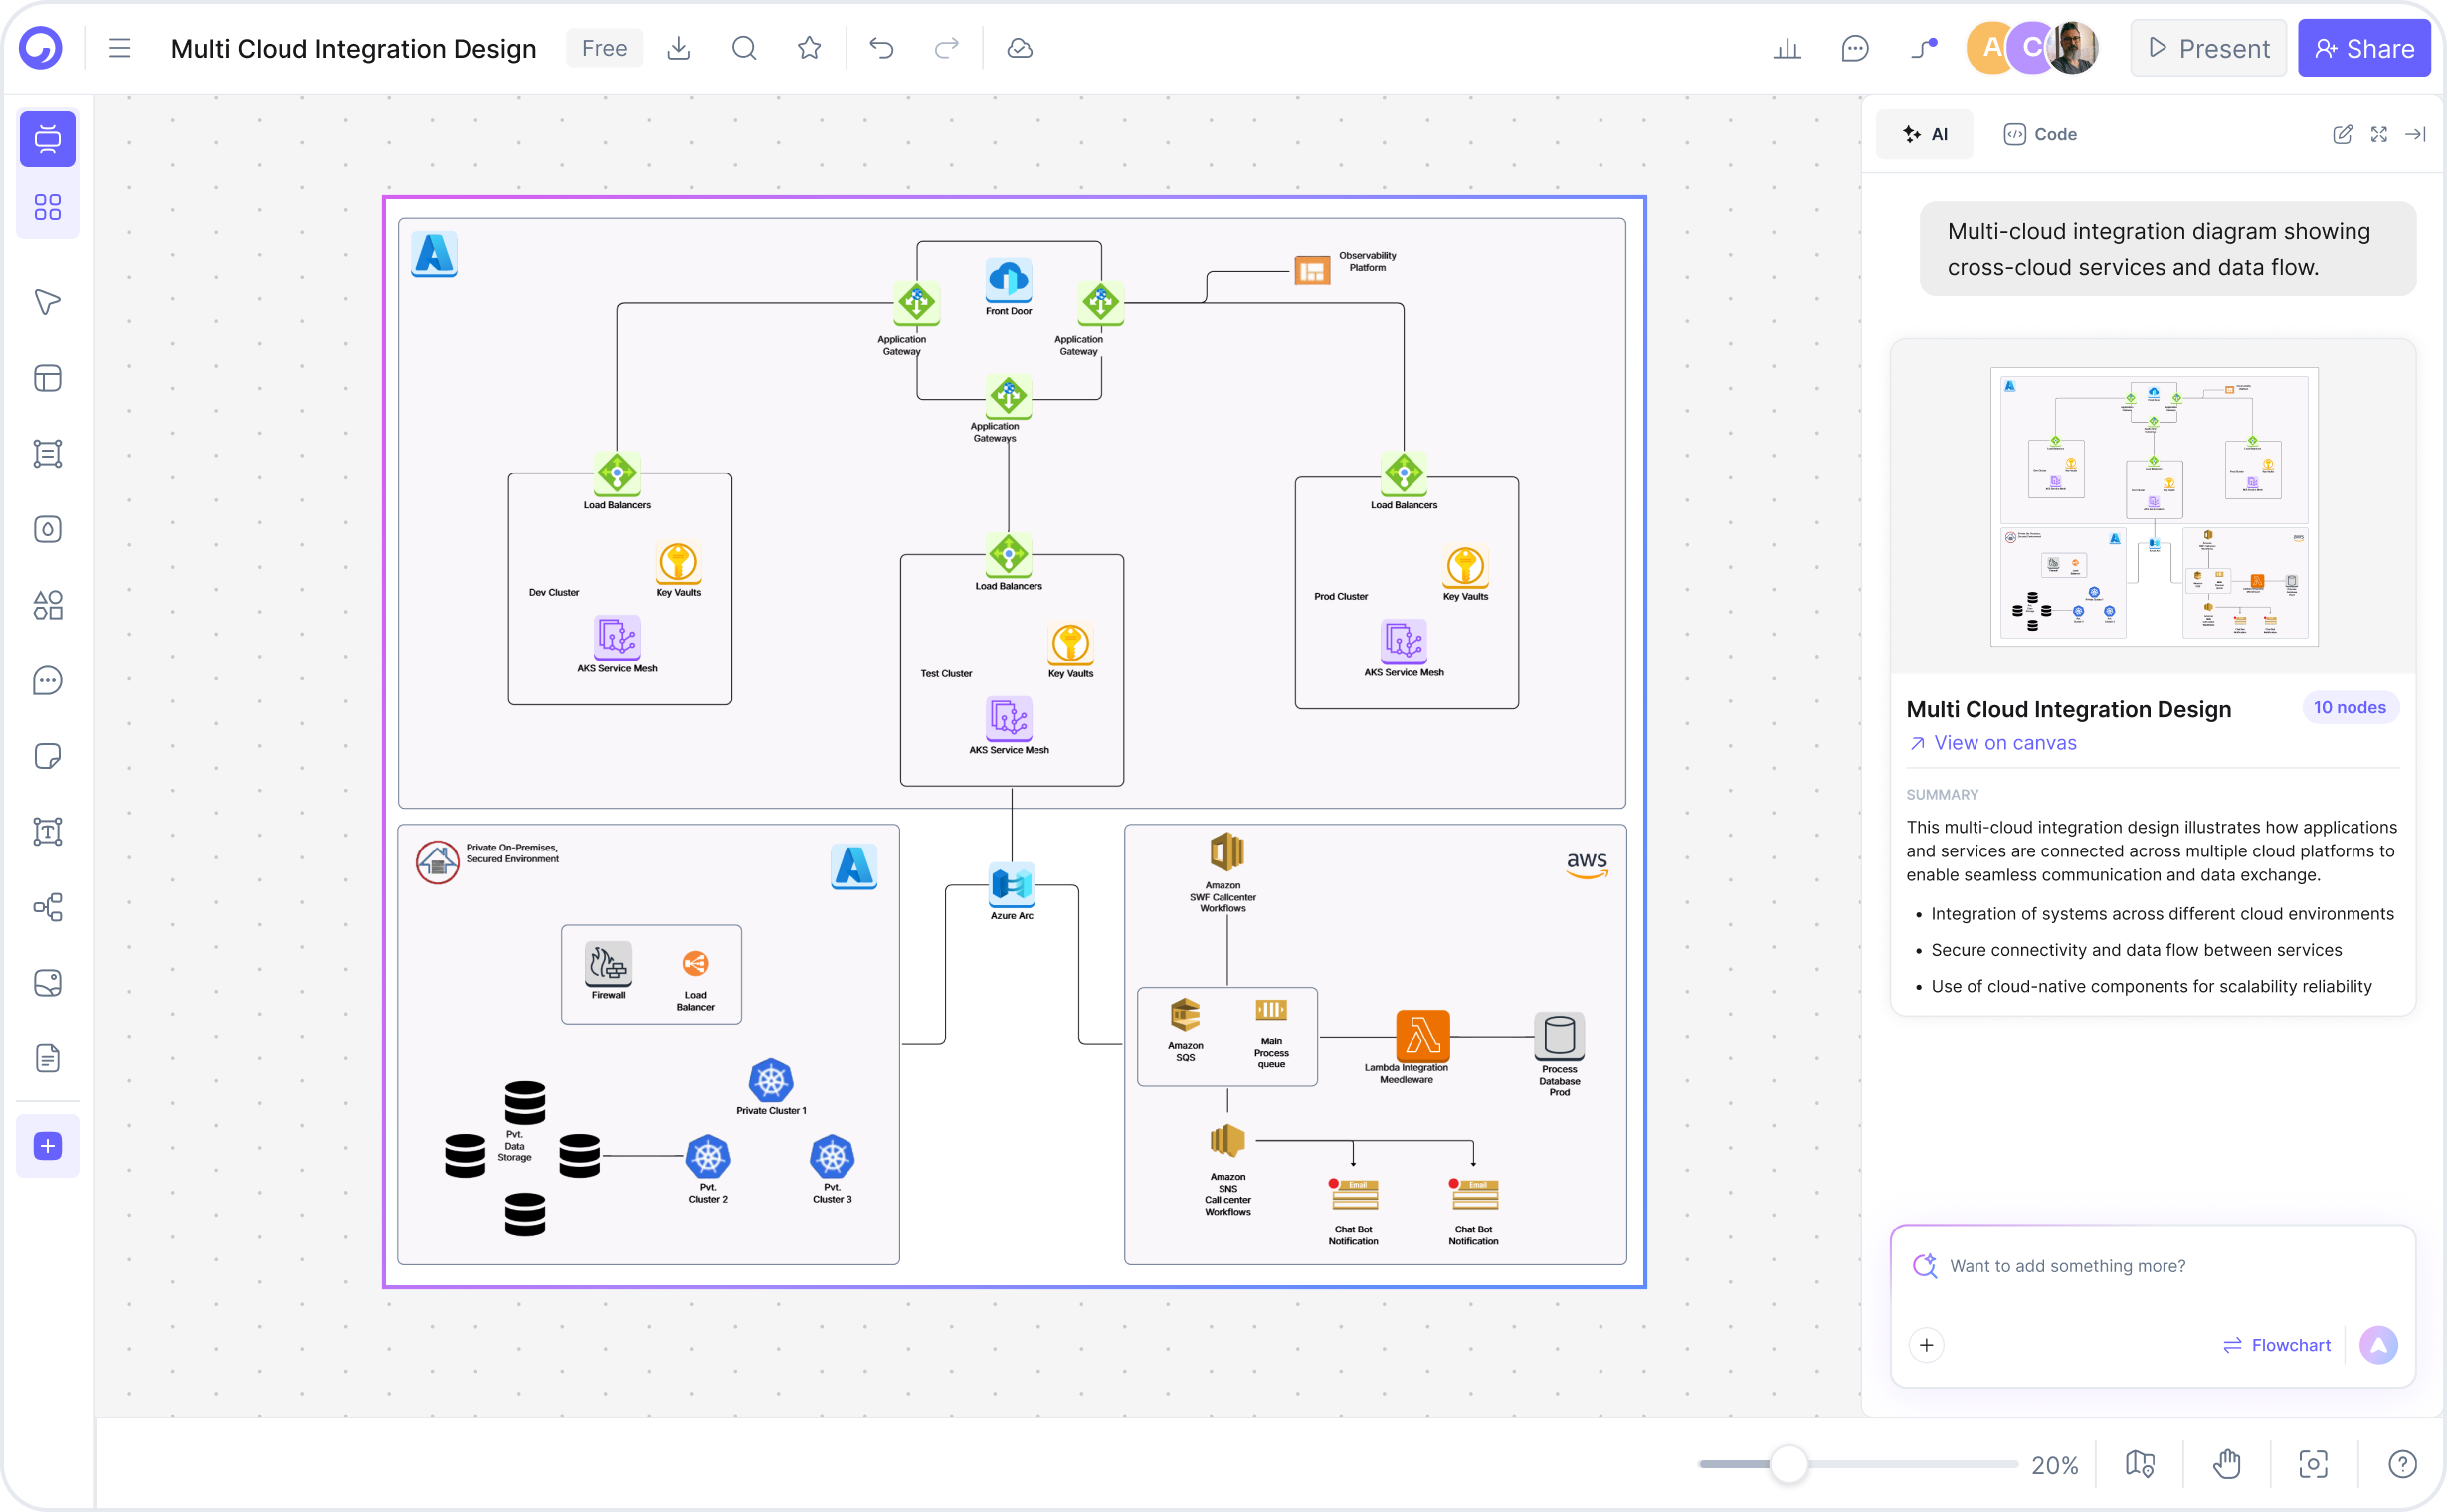Click the app logo home icon
Viewport: 2447px width, 1512px height.
point(41,48)
